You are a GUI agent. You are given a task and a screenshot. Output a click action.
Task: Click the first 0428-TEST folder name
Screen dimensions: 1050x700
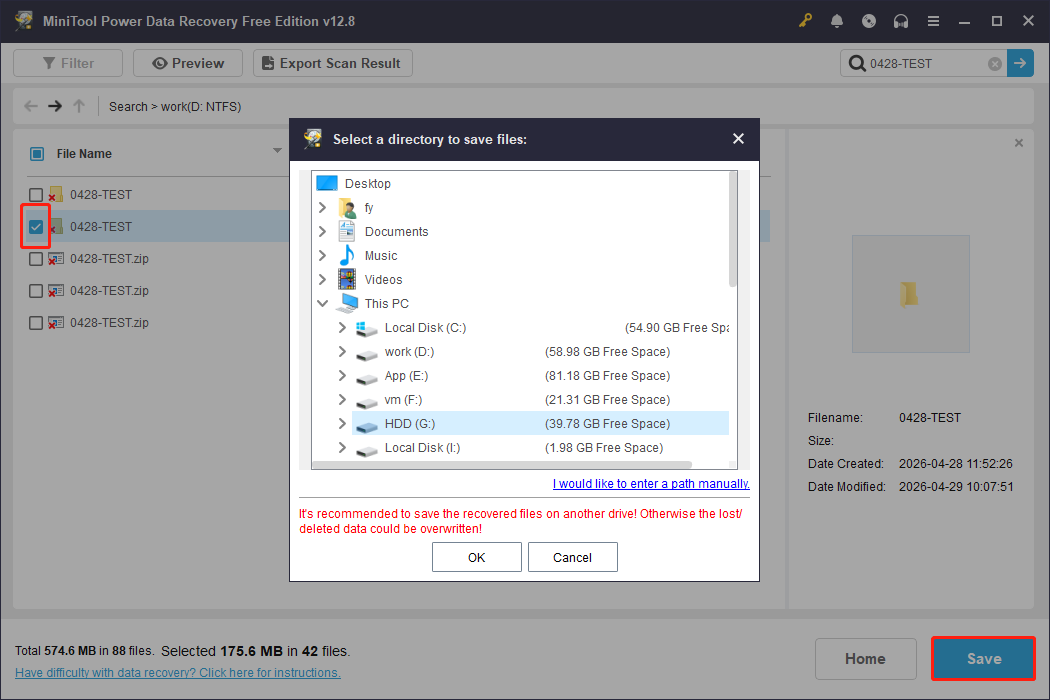tap(101, 195)
